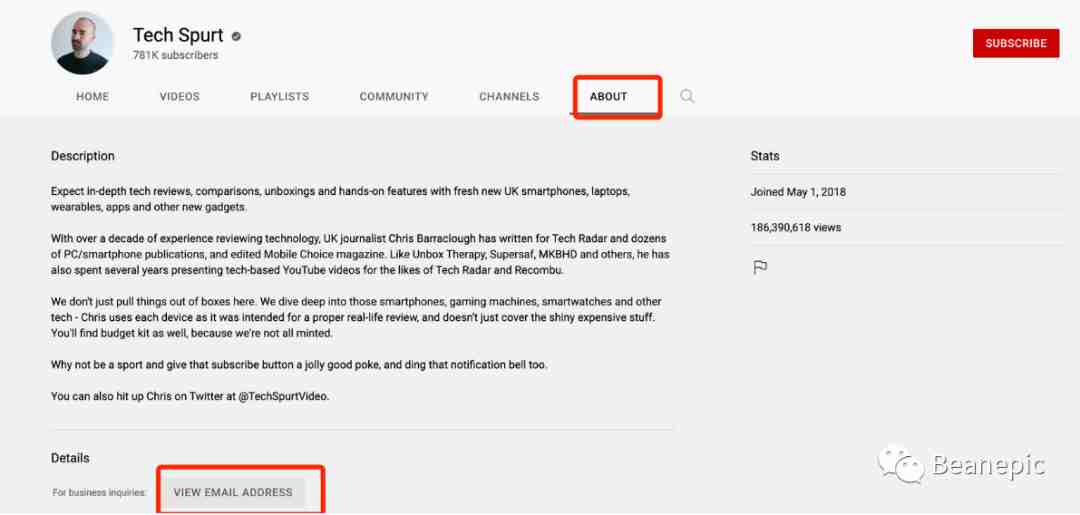
Task: Go to the Community tab
Action: pos(394,97)
